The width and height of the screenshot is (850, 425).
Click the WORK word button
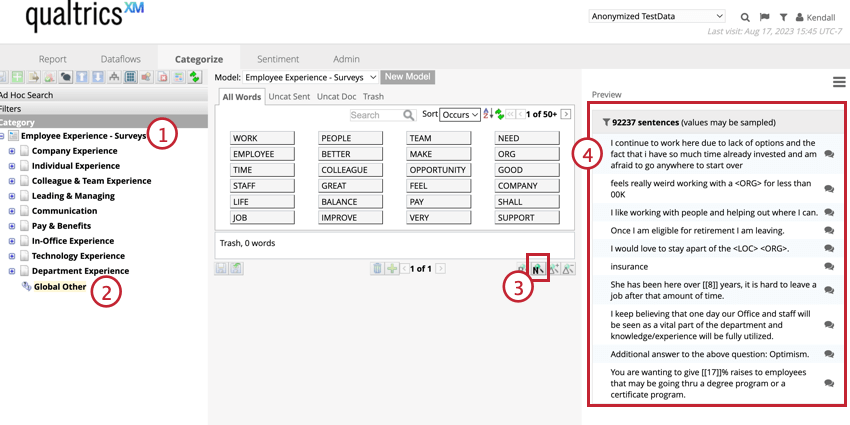[262, 138]
